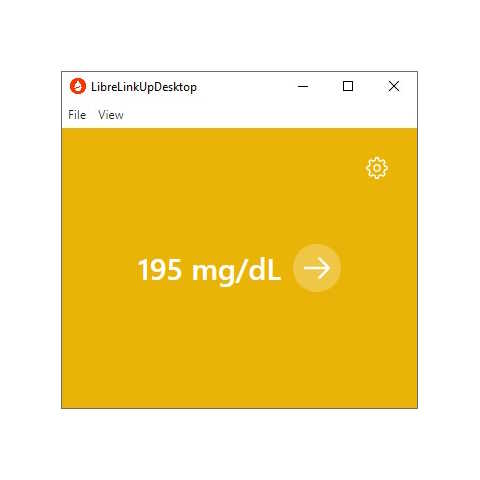Click the steady trend arrow icon

pyautogui.click(x=317, y=268)
